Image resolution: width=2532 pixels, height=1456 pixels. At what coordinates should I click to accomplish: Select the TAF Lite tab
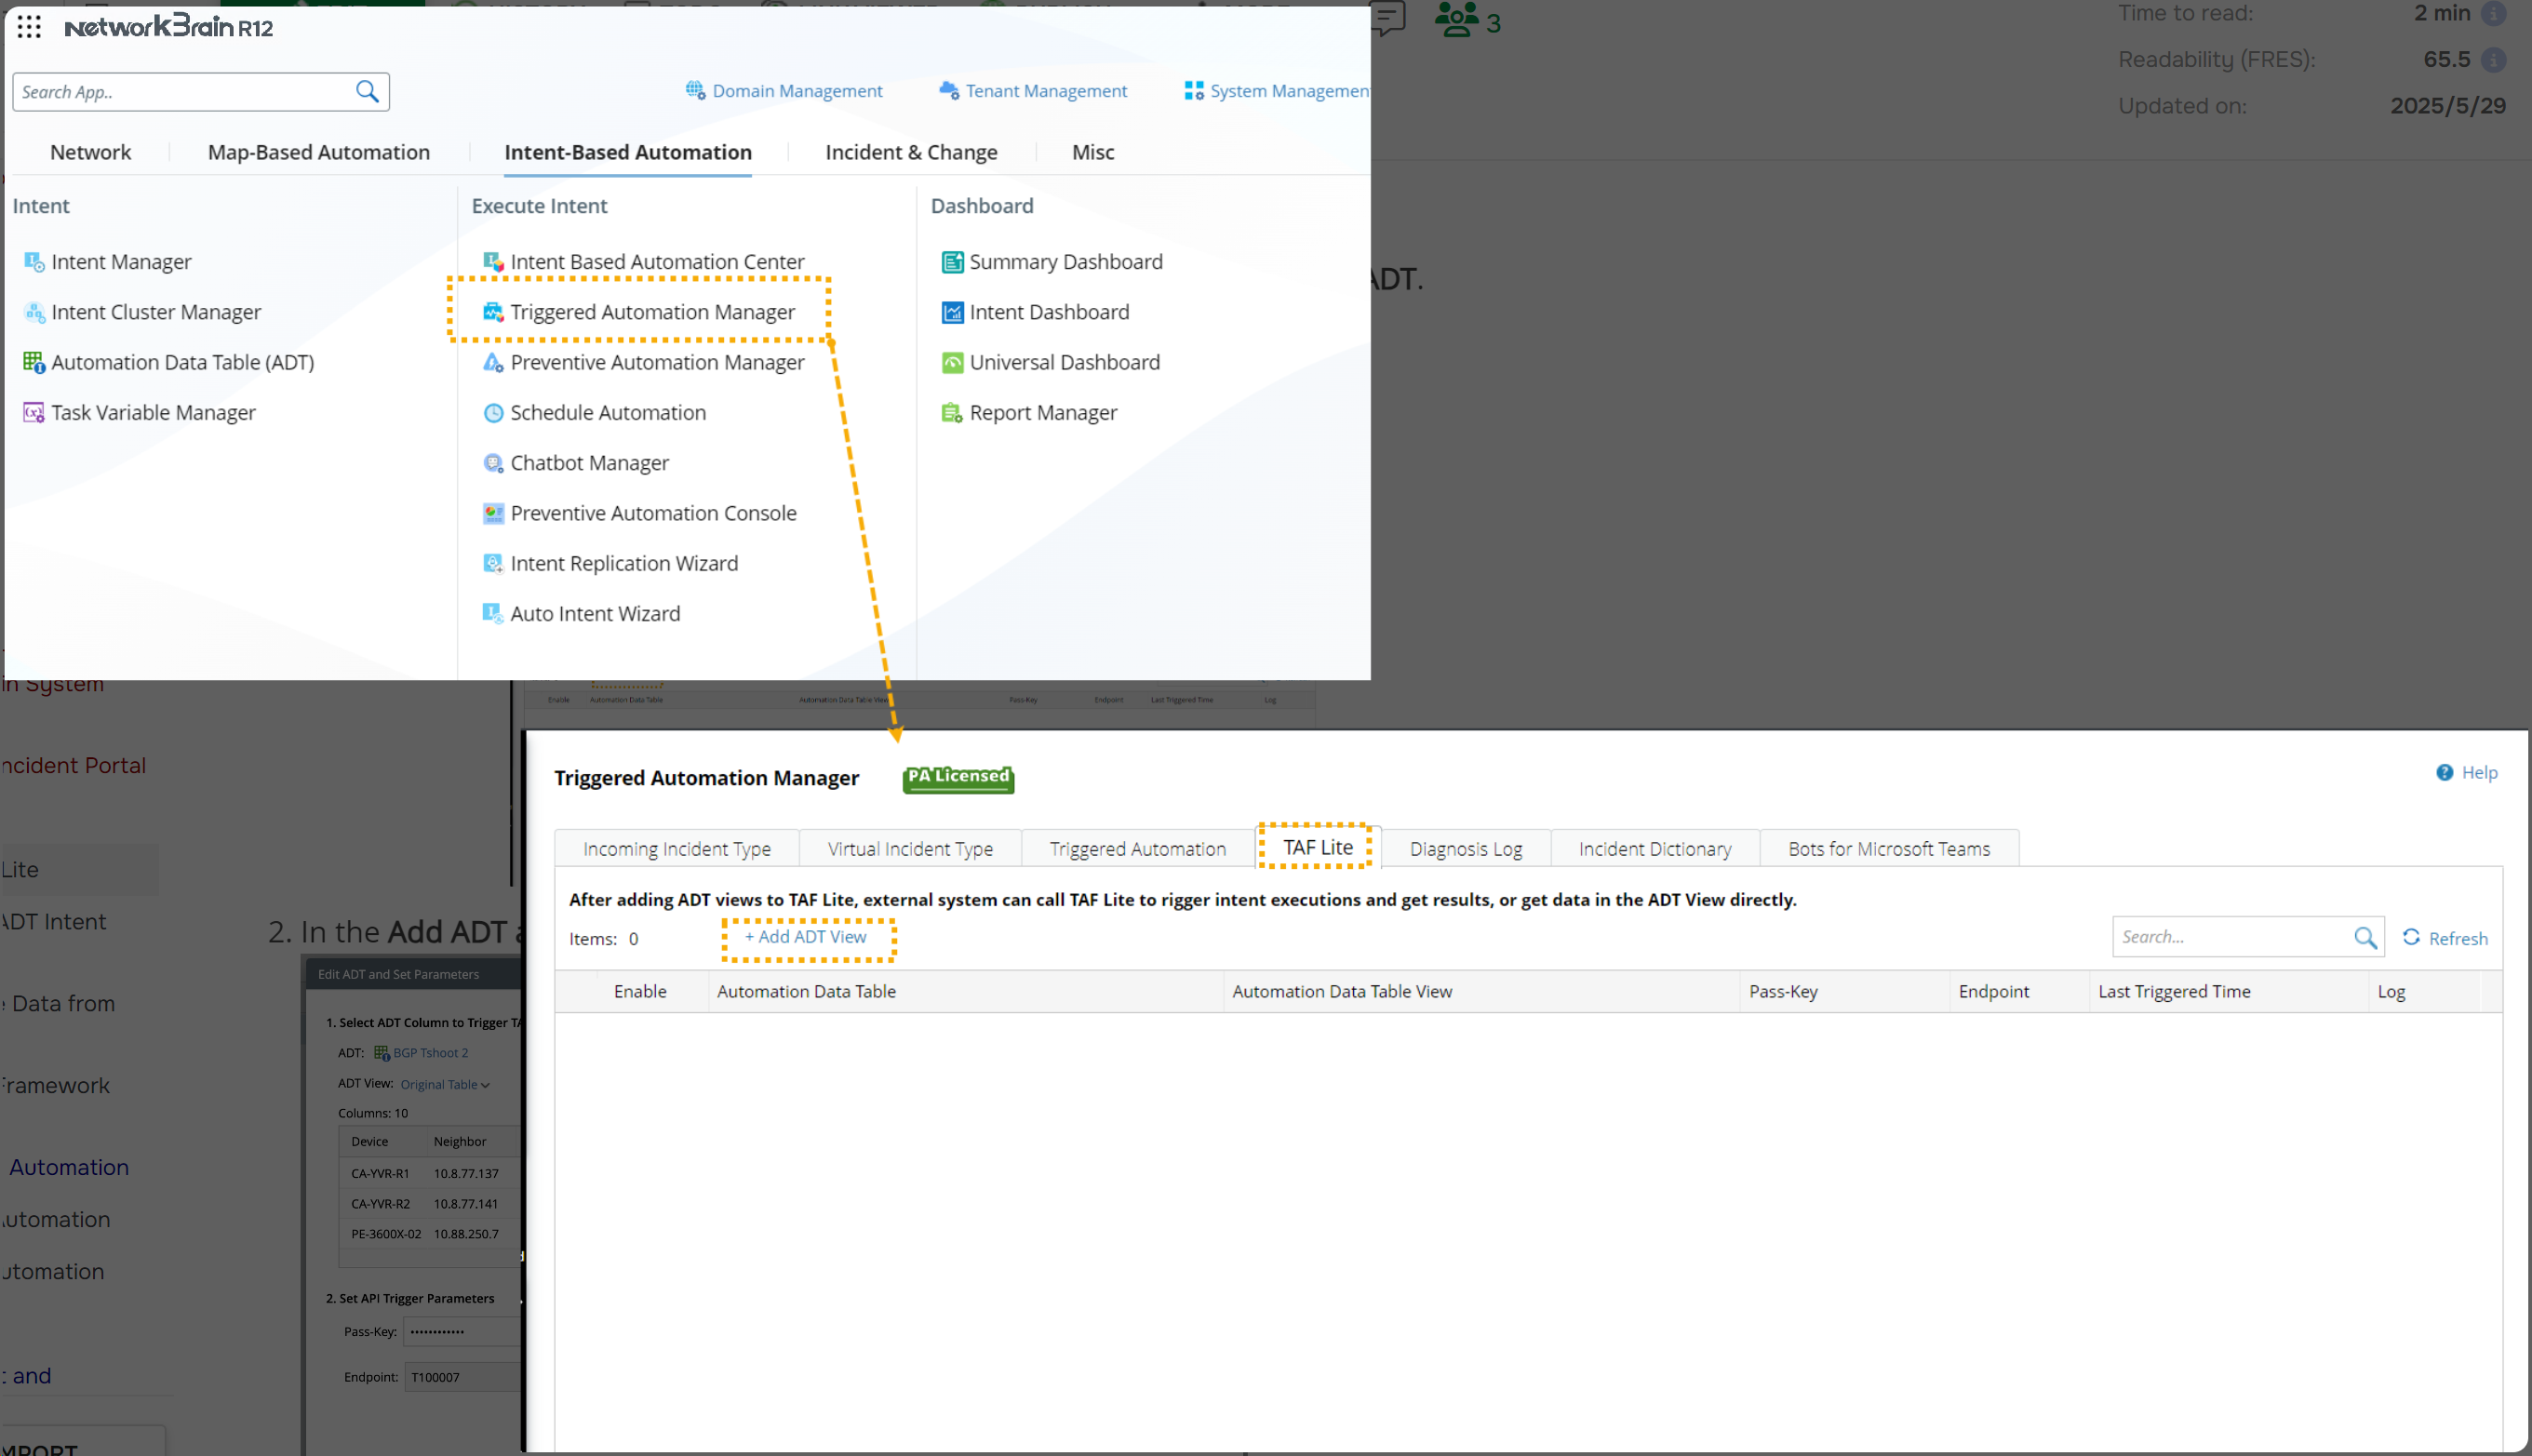click(x=1316, y=846)
